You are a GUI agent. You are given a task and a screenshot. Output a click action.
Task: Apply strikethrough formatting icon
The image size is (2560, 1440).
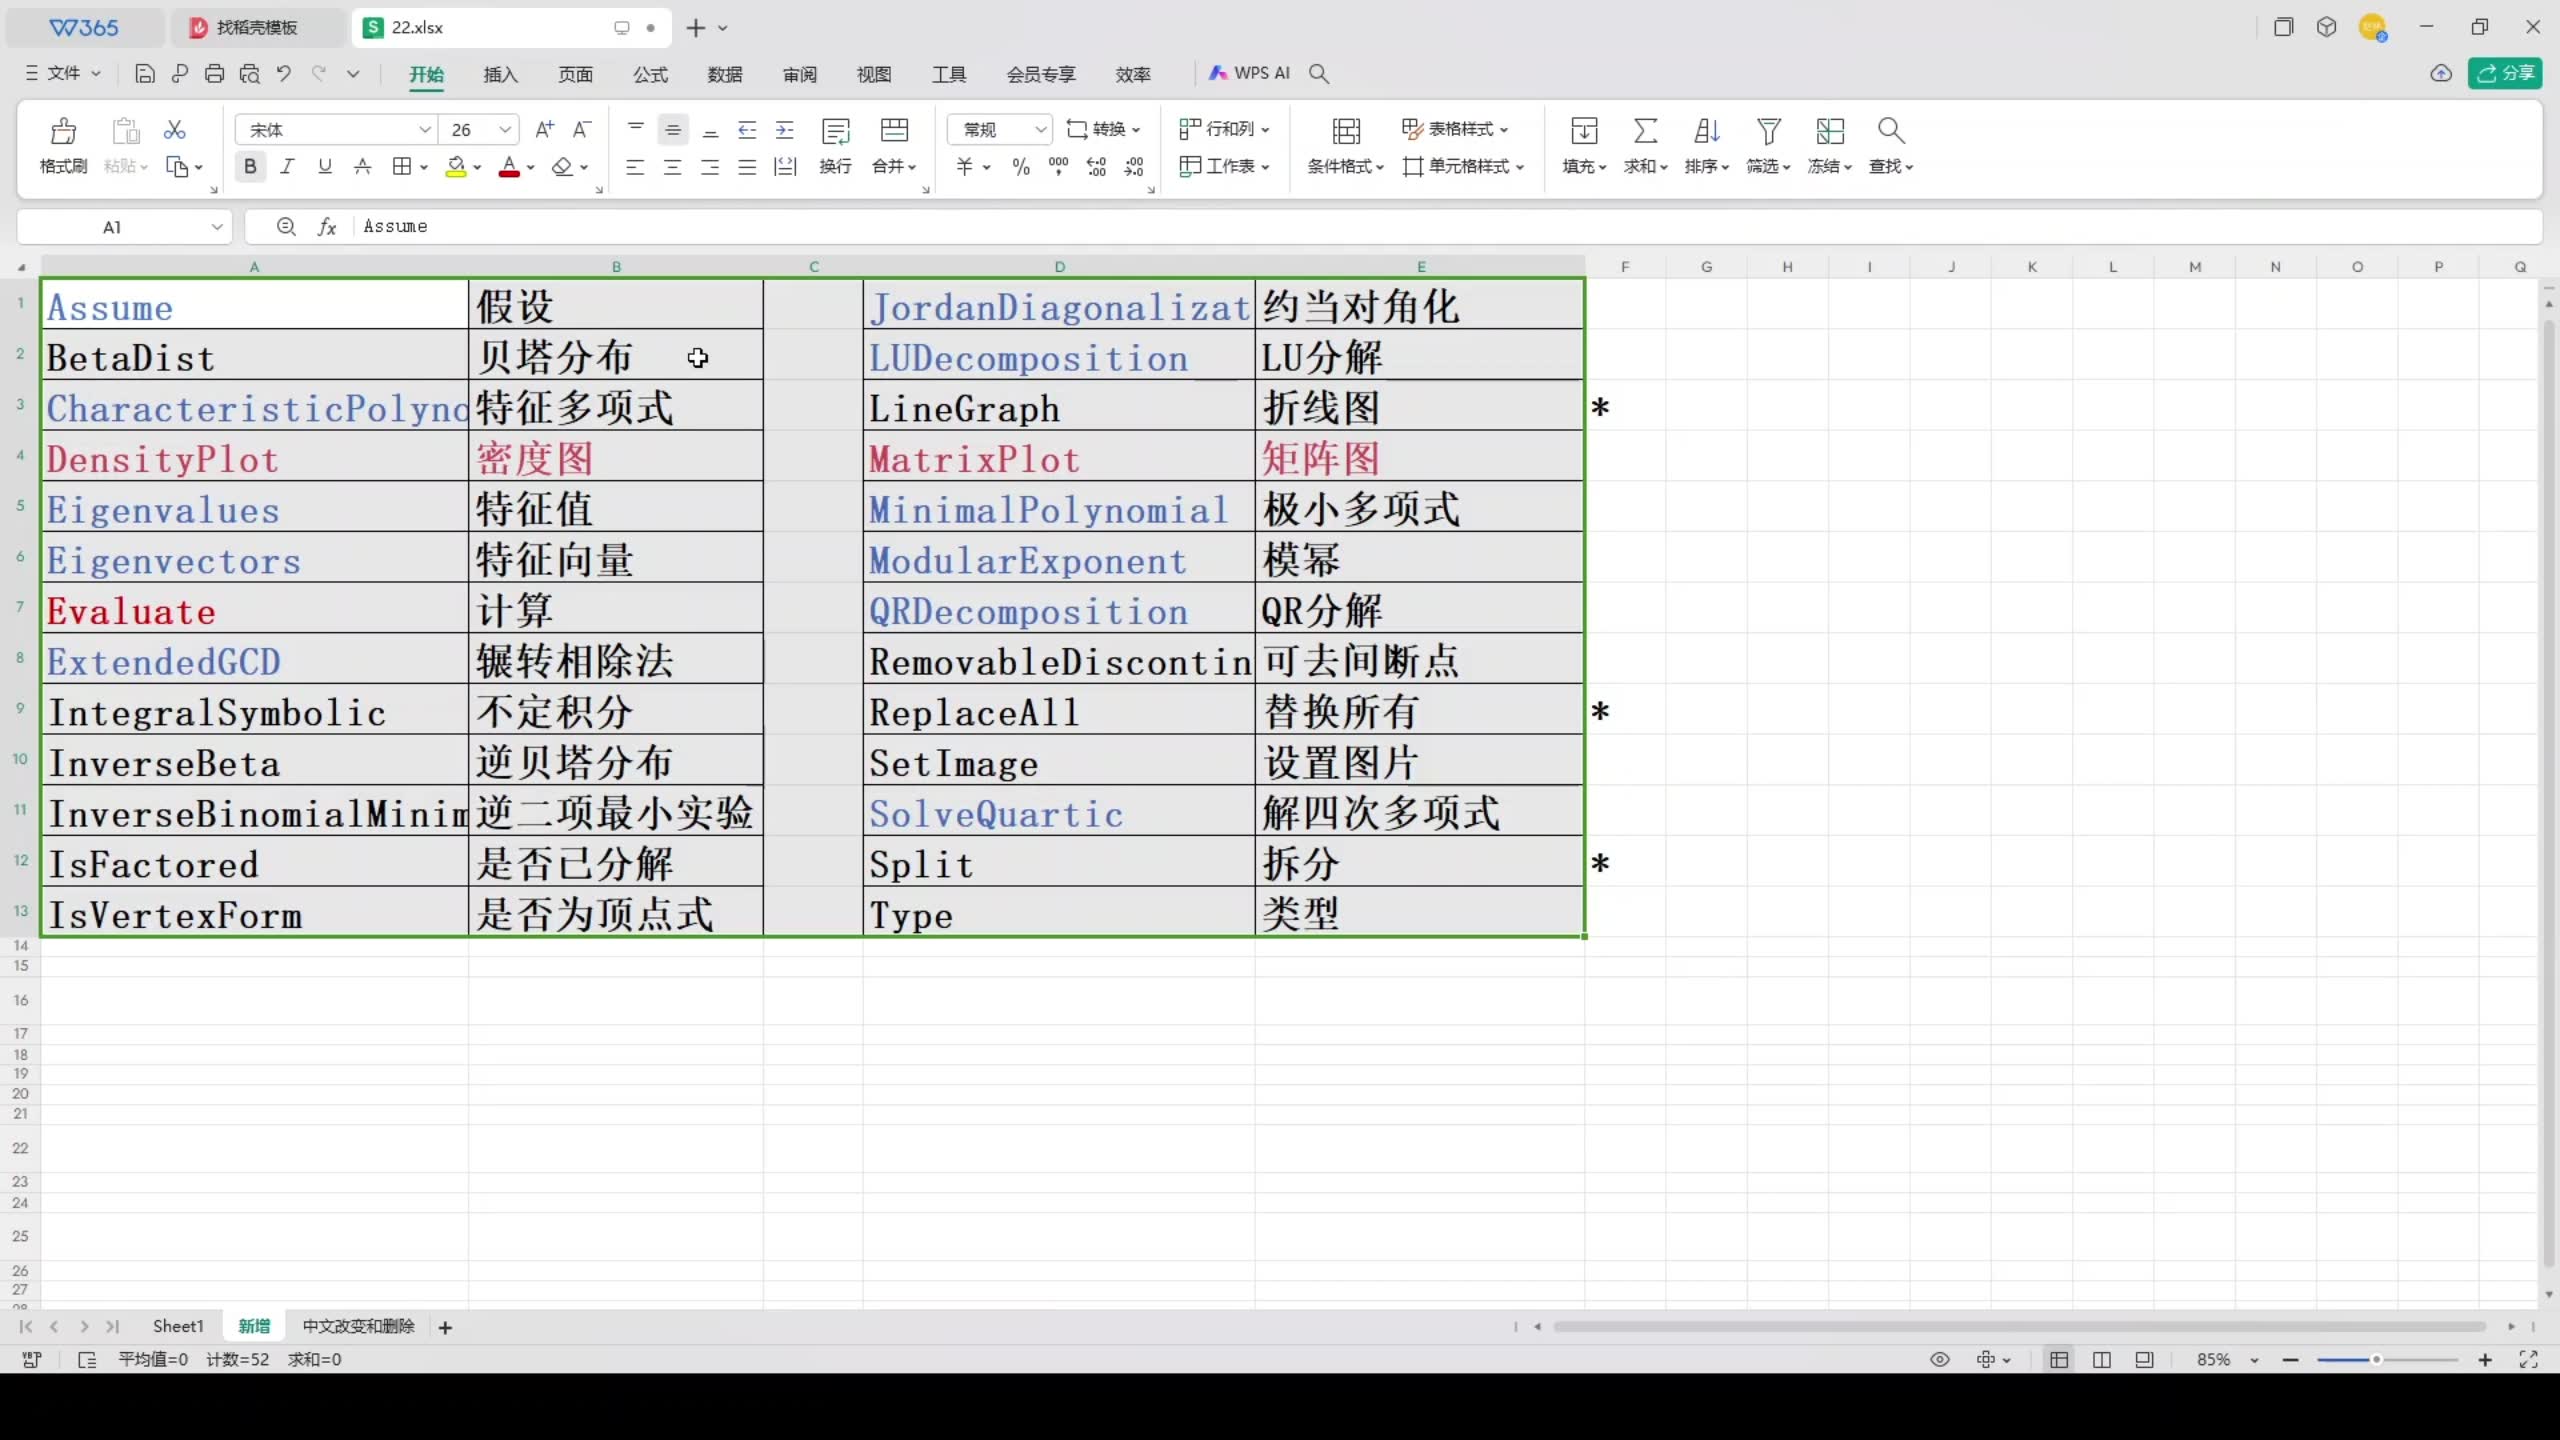(363, 167)
